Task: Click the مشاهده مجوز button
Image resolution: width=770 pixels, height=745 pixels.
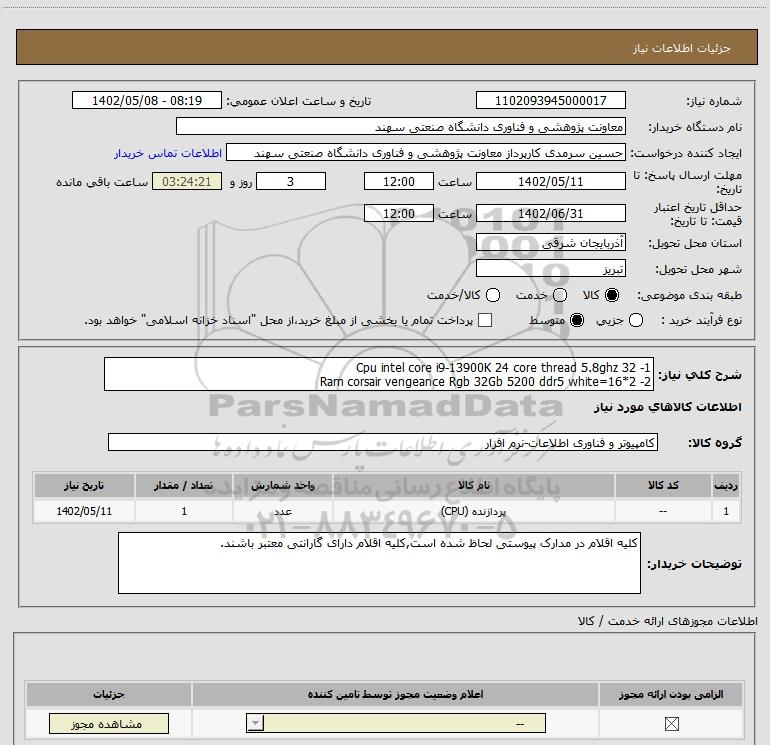Action: point(109,723)
